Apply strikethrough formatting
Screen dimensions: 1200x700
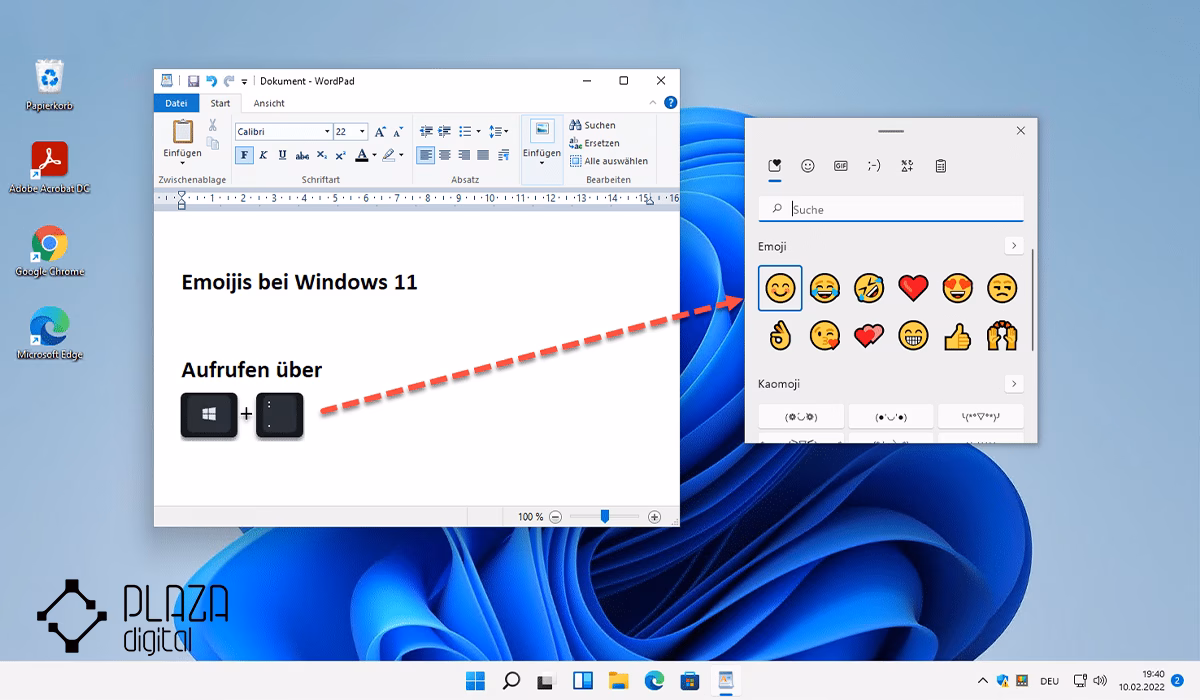[x=302, y=155]
